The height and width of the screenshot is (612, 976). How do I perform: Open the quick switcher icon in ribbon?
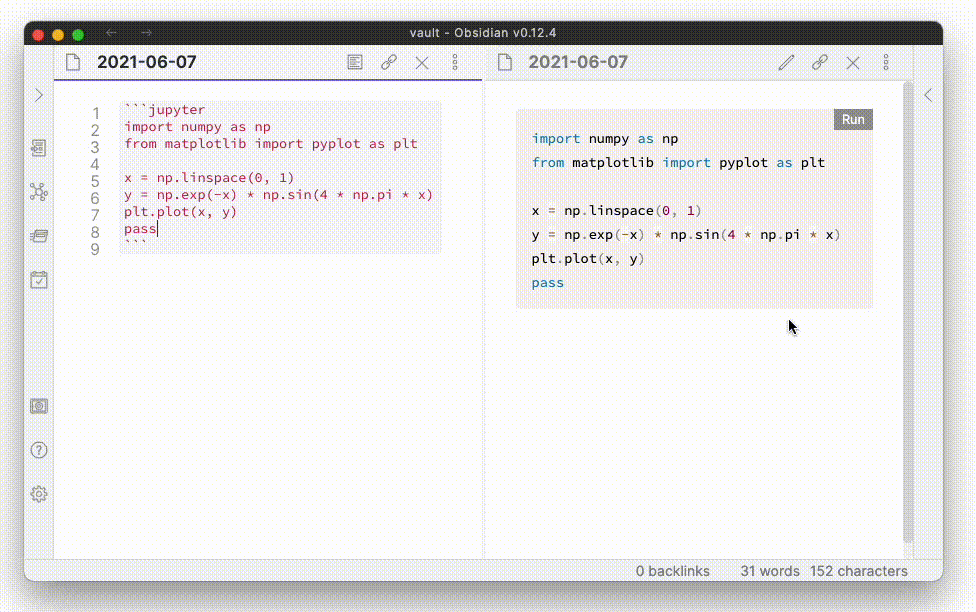[39, 148]
